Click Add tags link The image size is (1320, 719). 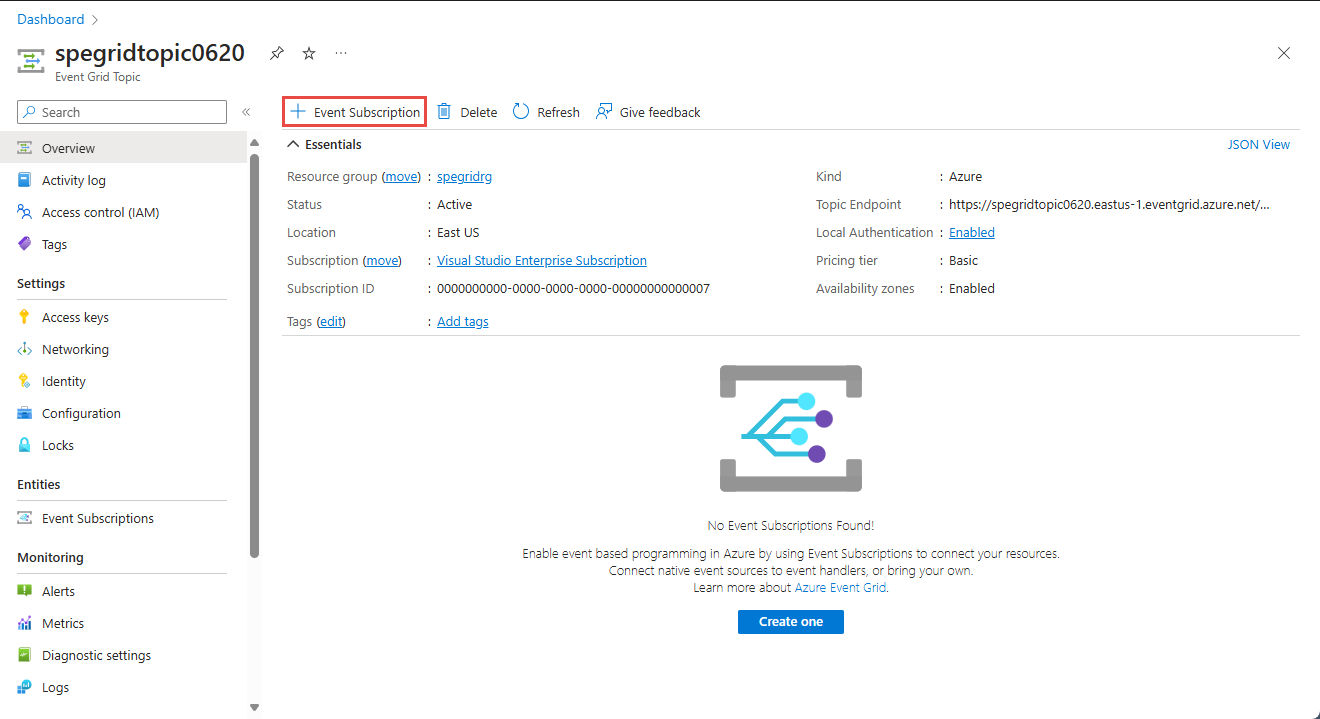point(463,321)
